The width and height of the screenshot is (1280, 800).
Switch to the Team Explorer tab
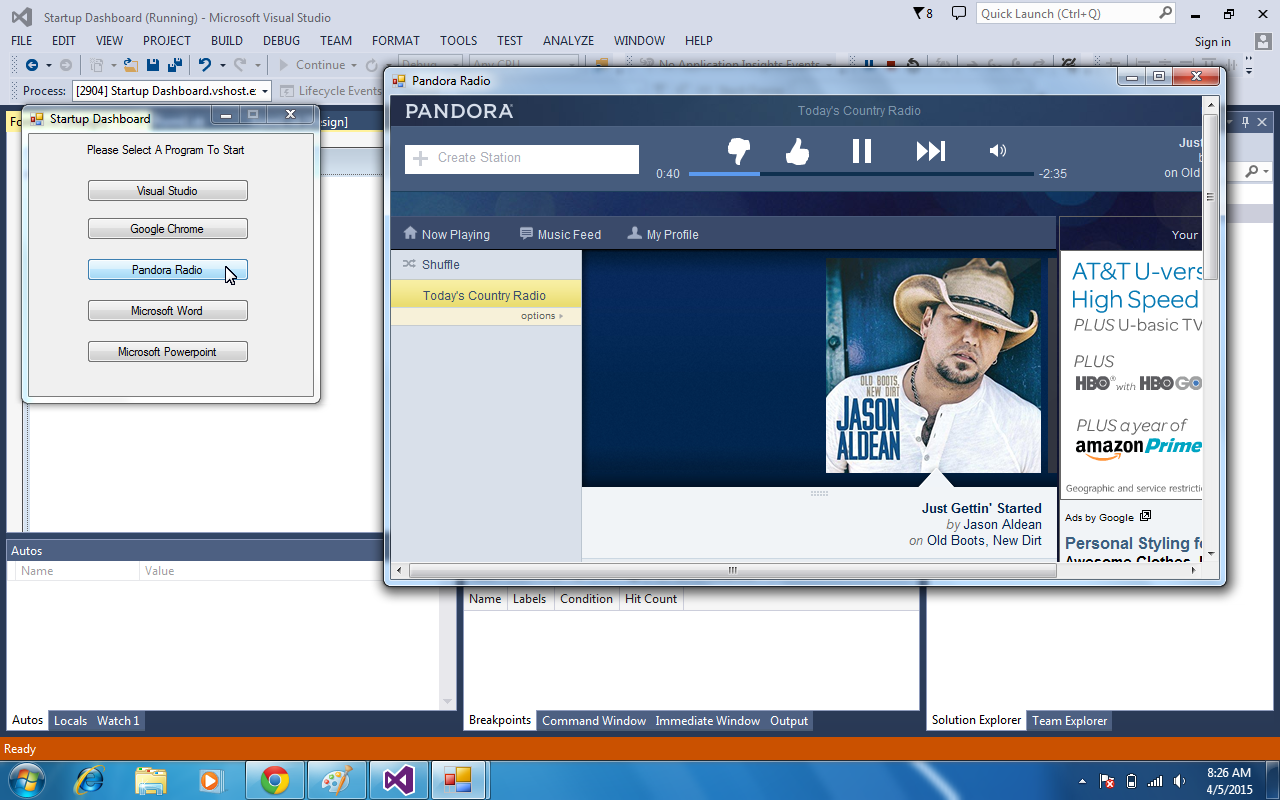pyautogui.click(x=1070, y=720)
